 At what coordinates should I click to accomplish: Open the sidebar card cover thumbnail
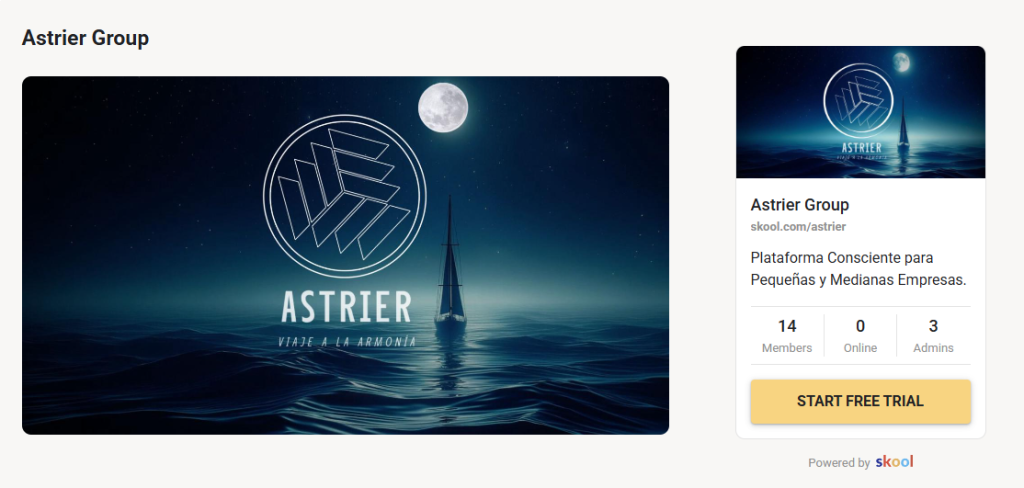(x=860, y=112)
